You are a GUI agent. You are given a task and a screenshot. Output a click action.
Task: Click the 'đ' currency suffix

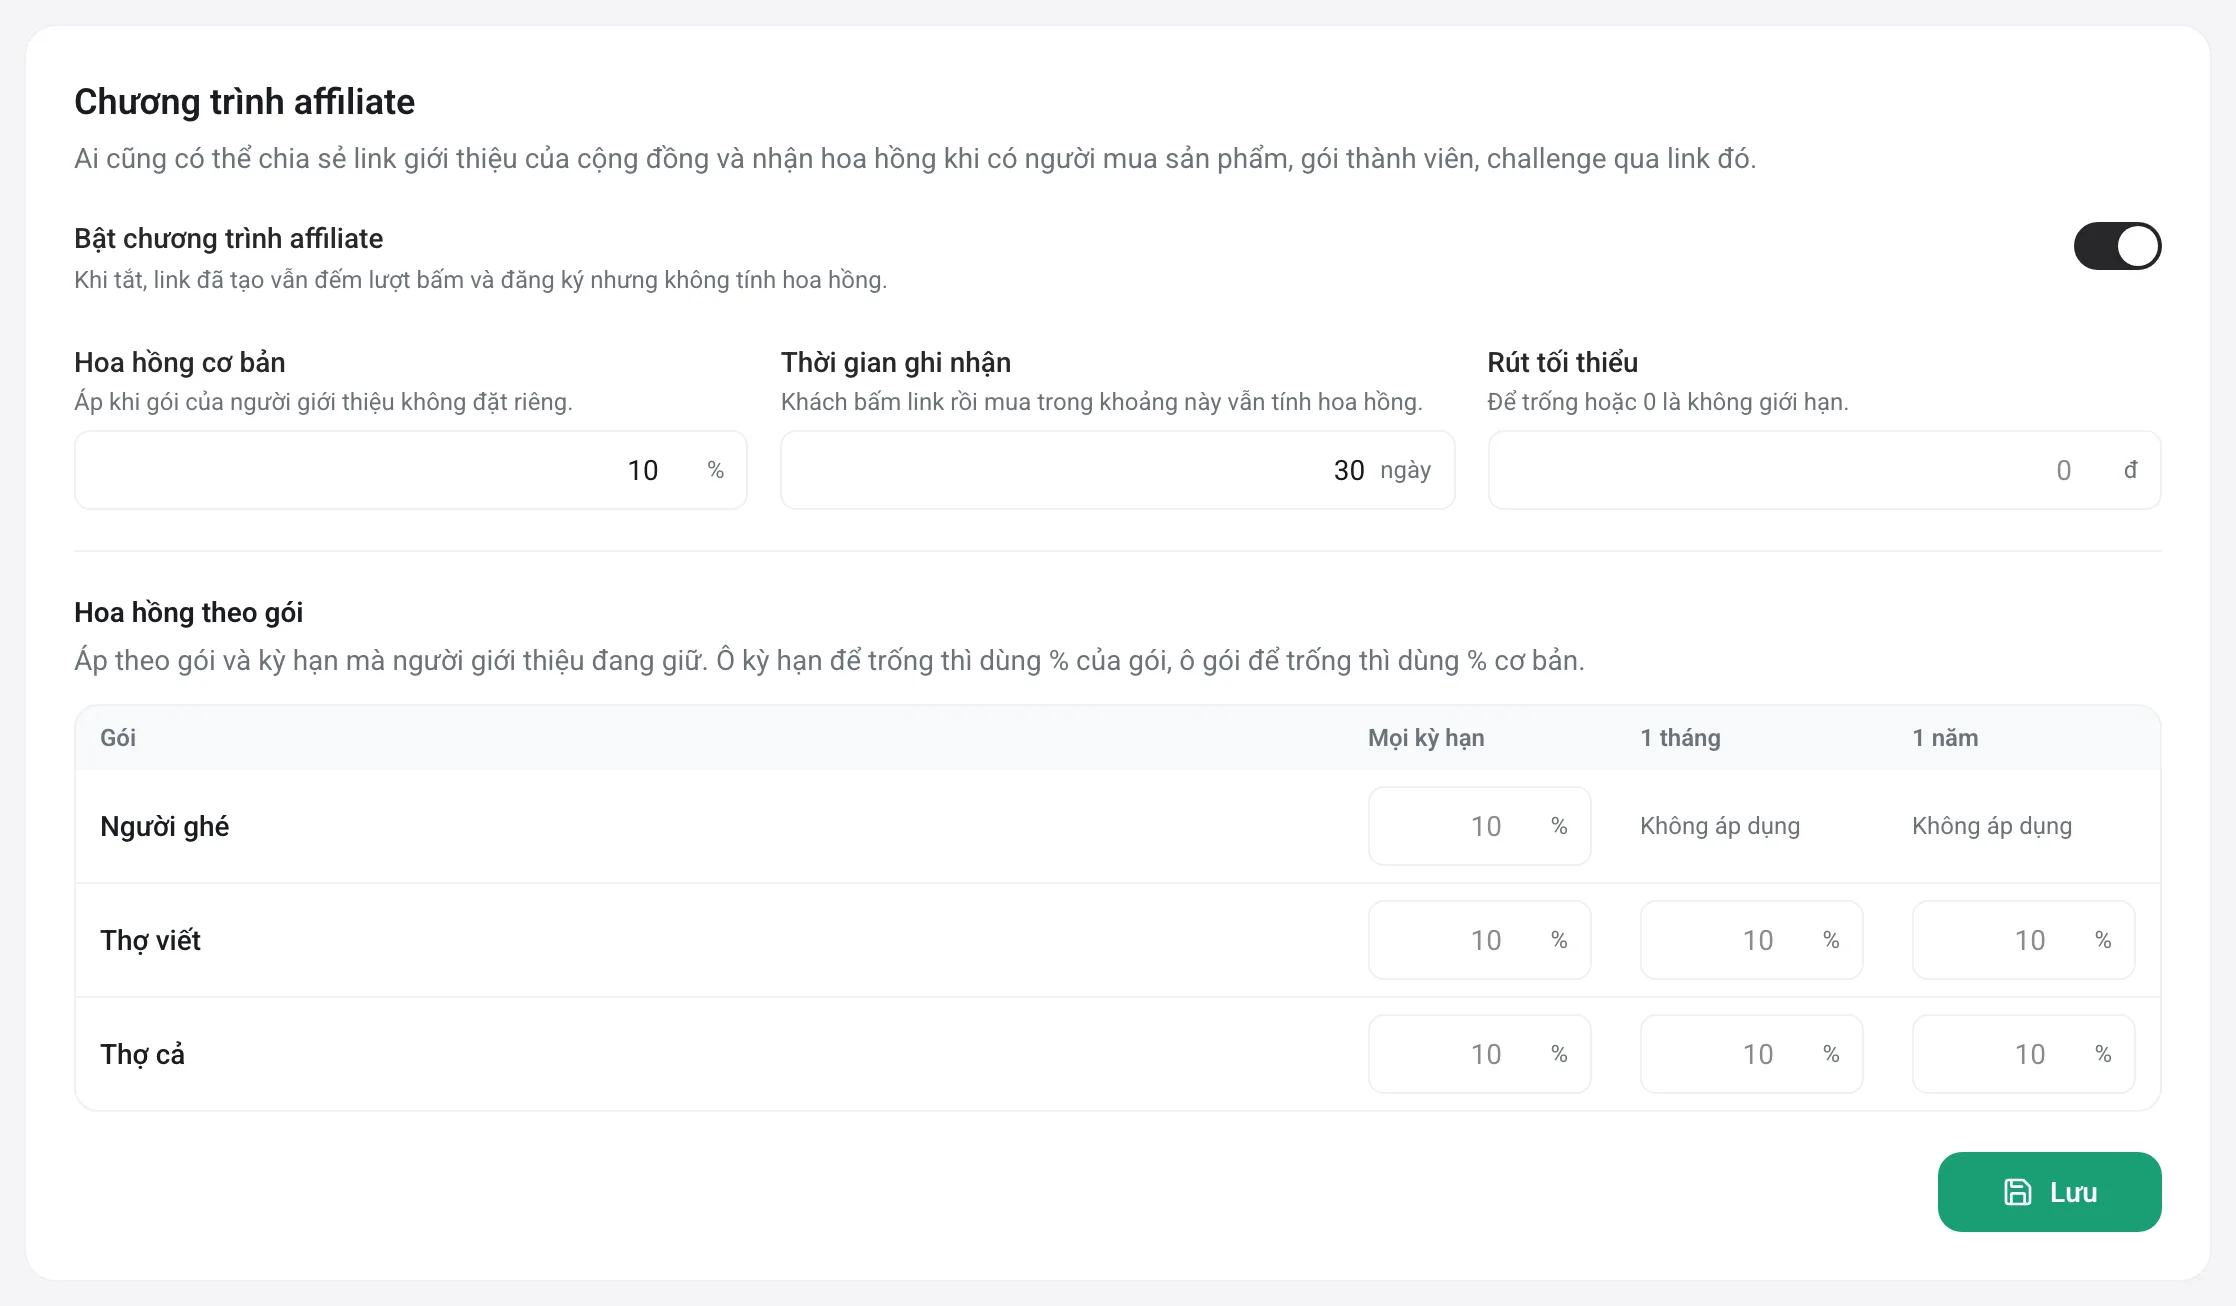point(2130,470)
